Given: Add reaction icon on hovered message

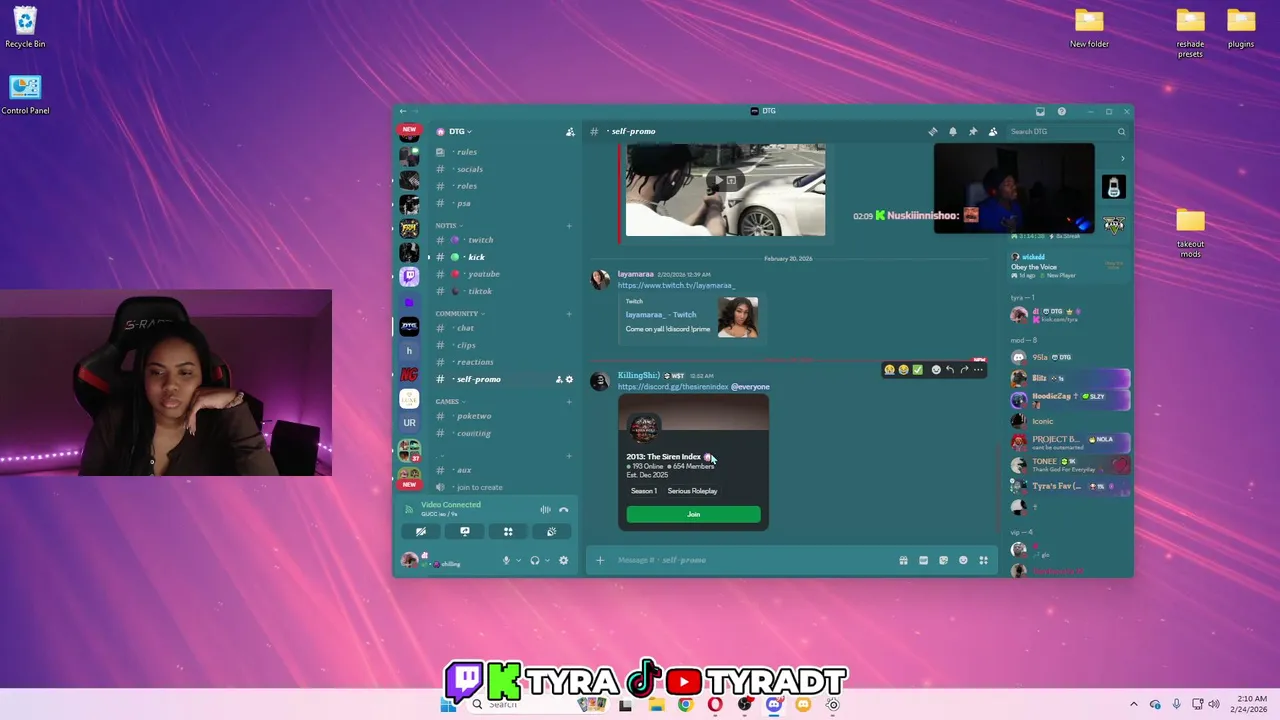Looking at the screenshot, I should [x=936, y=370].
